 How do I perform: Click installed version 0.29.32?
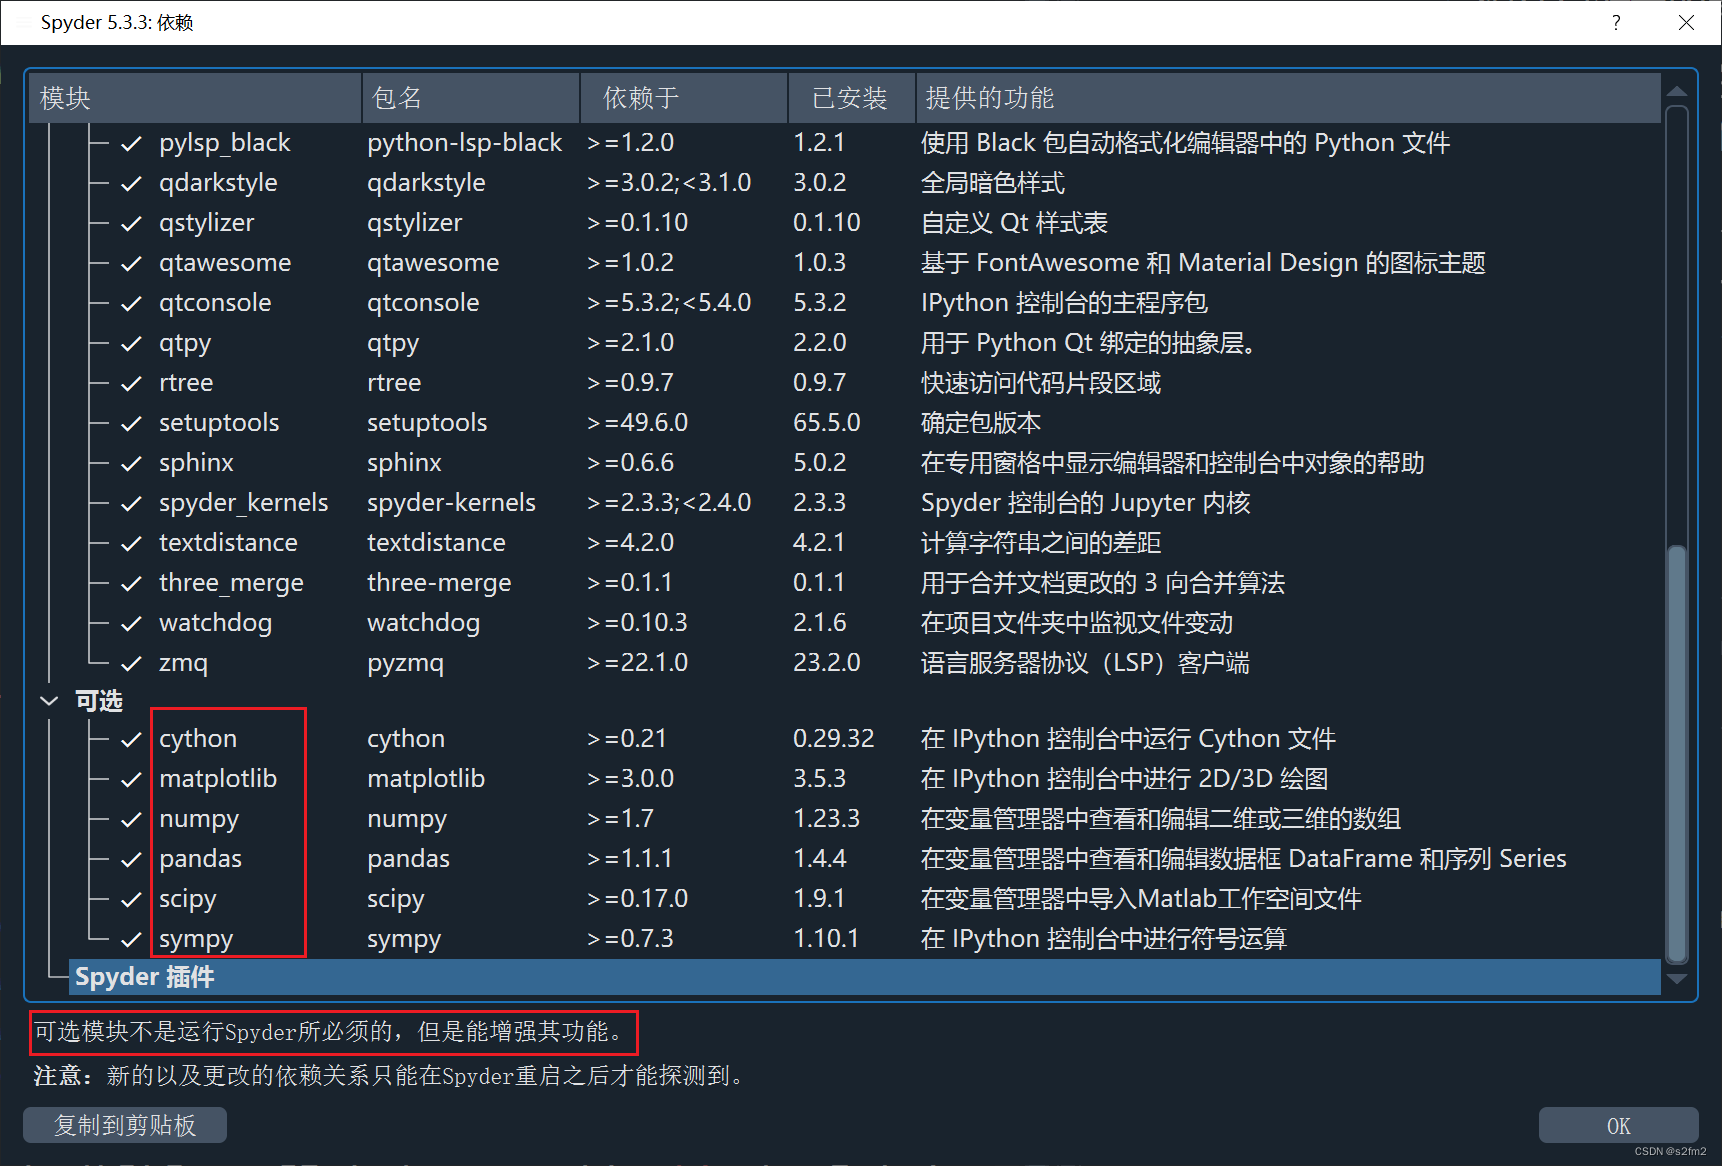coord(833,739)
